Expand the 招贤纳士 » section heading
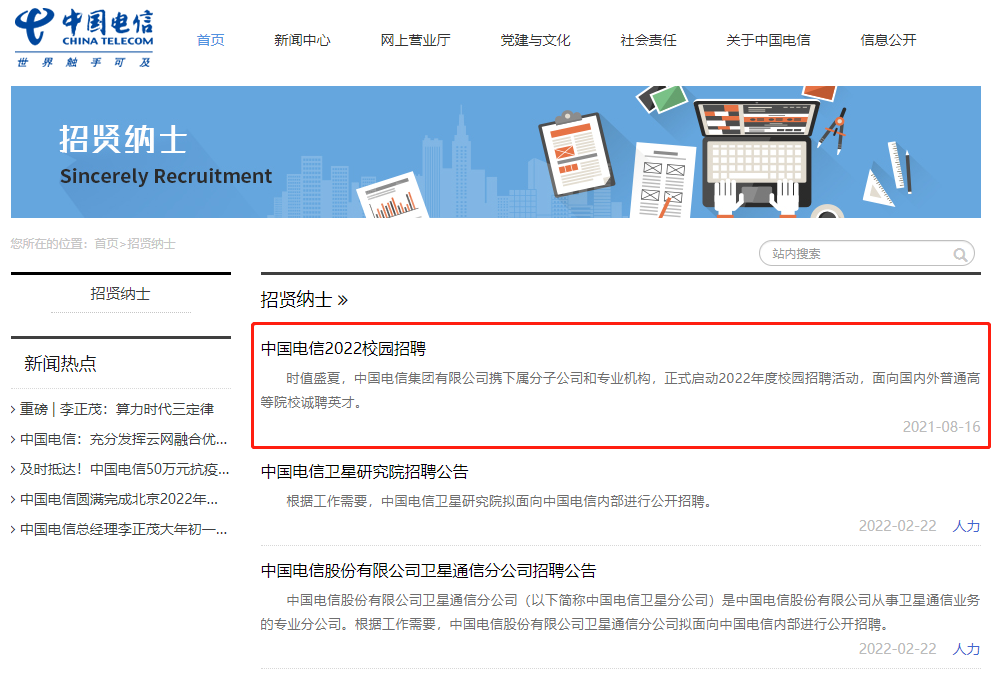This screenshot has width=997, height=678. coord(304,299)
